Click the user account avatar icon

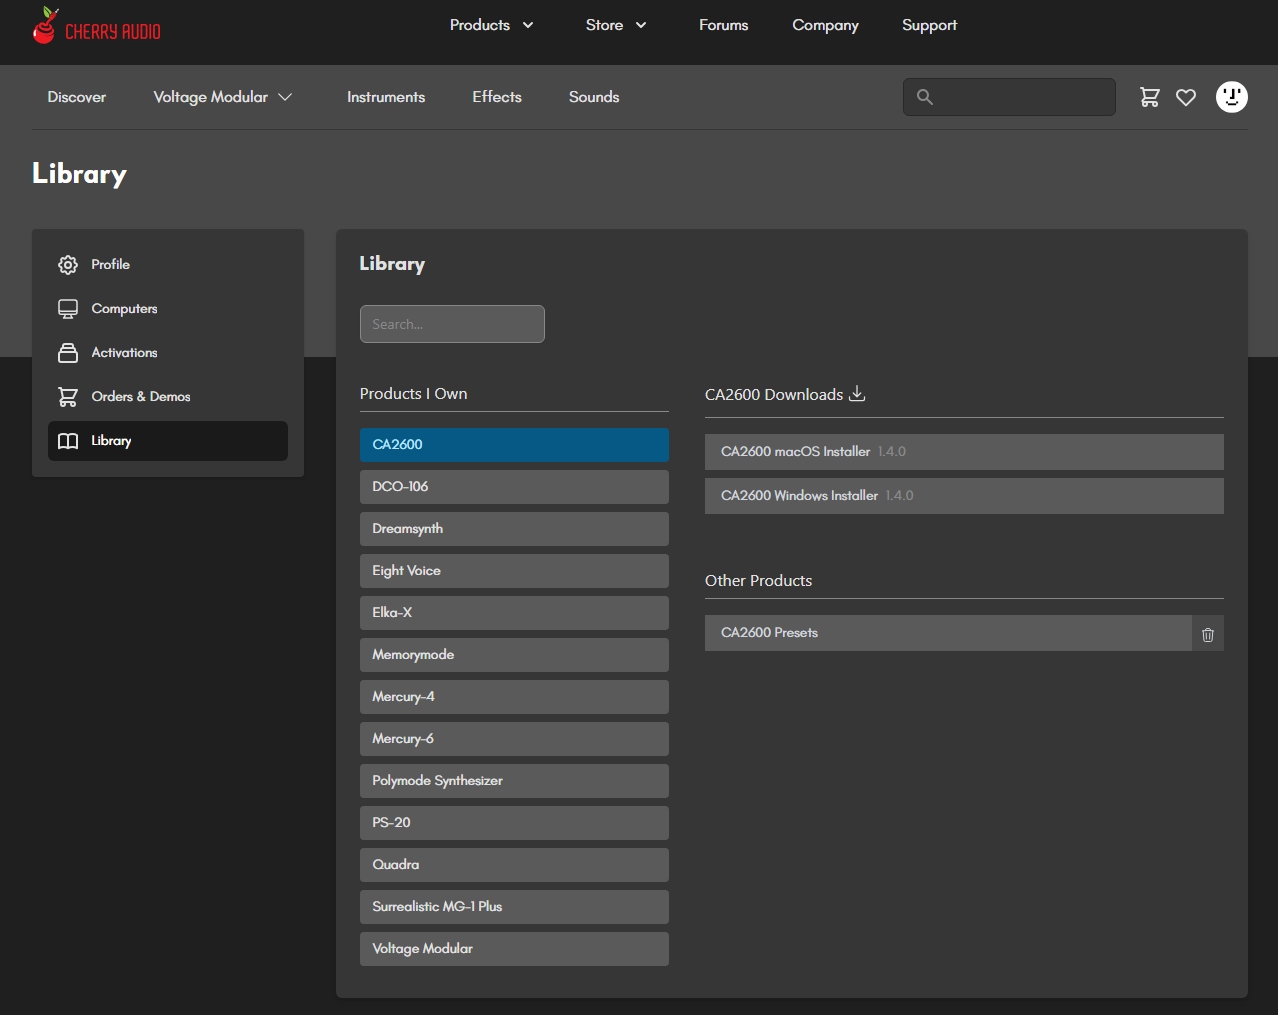[1231, 97]
